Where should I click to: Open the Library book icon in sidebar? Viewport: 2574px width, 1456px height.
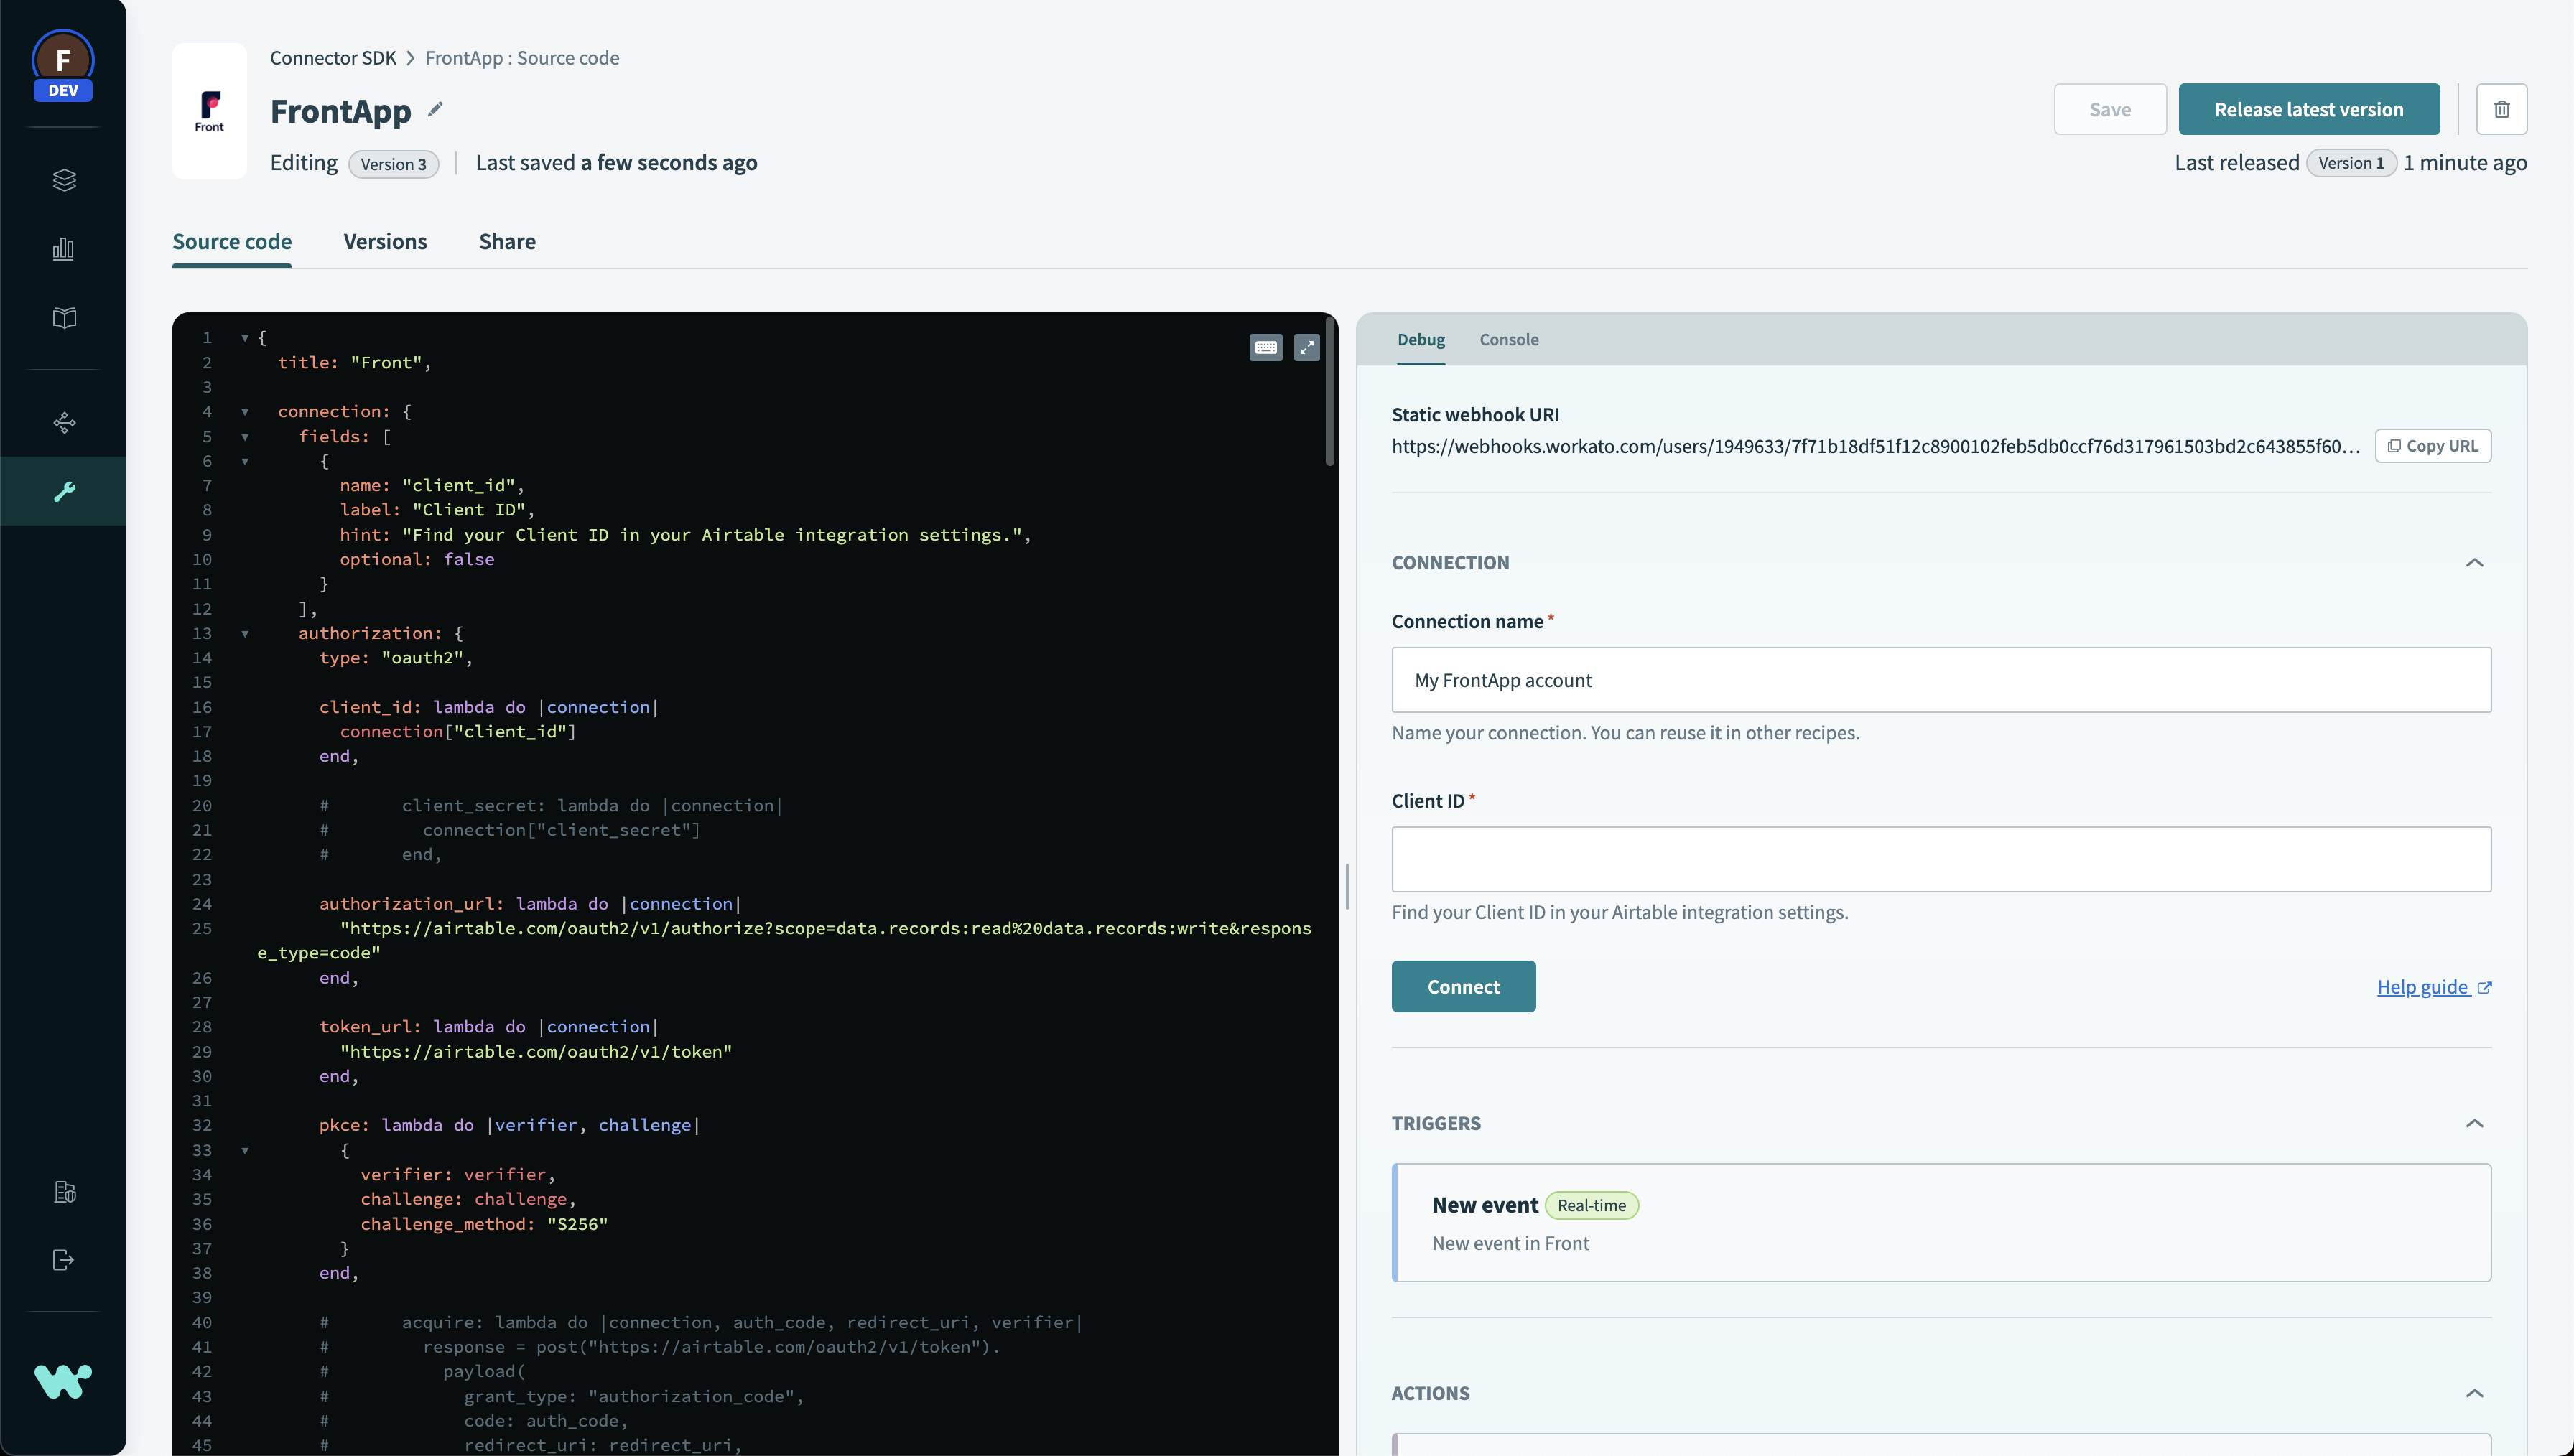pos(63,318)
